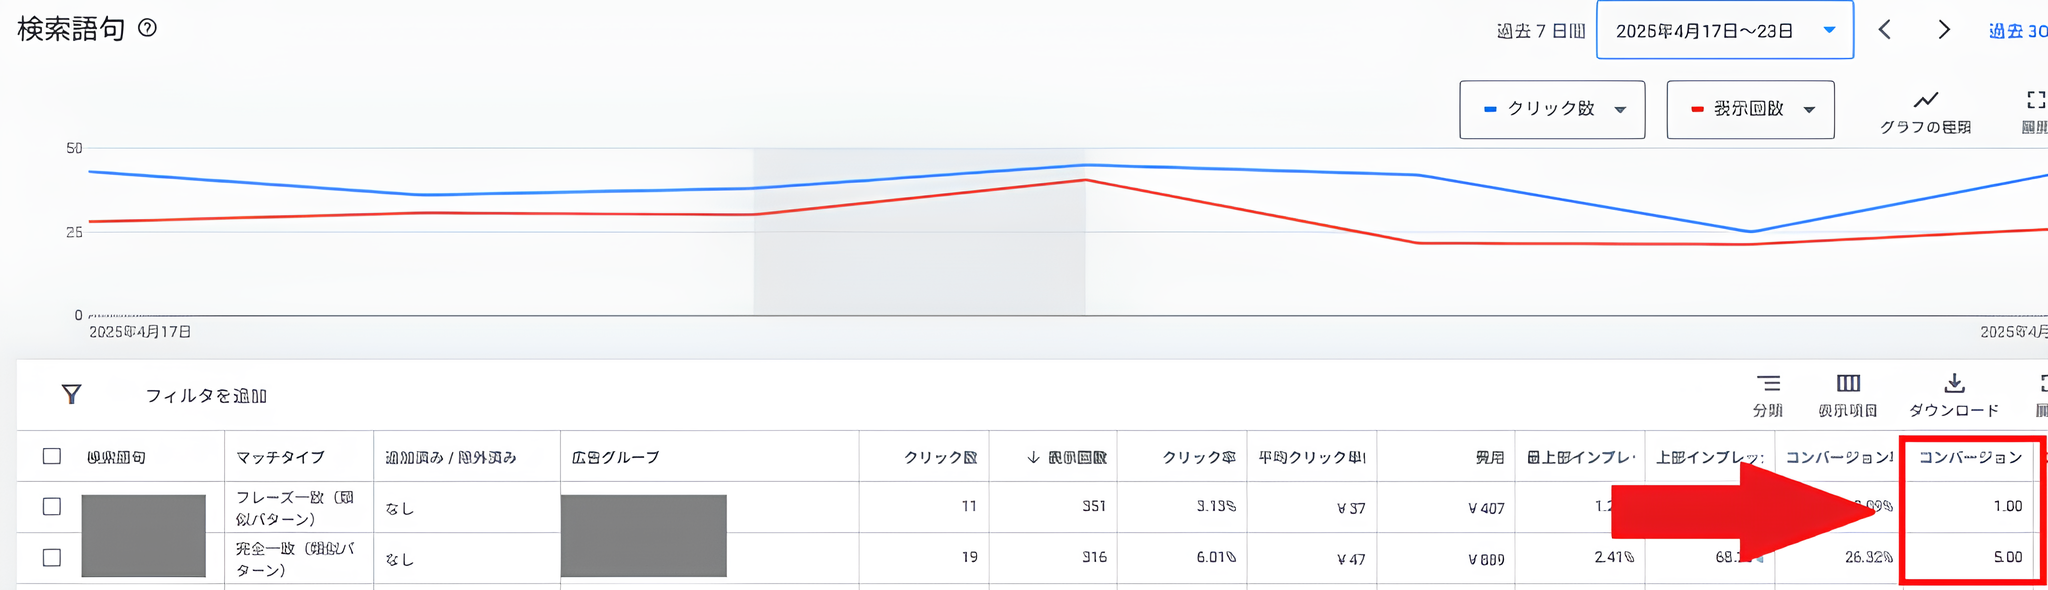Click the filter funnel icon
2048x590 pixels.
71,394
